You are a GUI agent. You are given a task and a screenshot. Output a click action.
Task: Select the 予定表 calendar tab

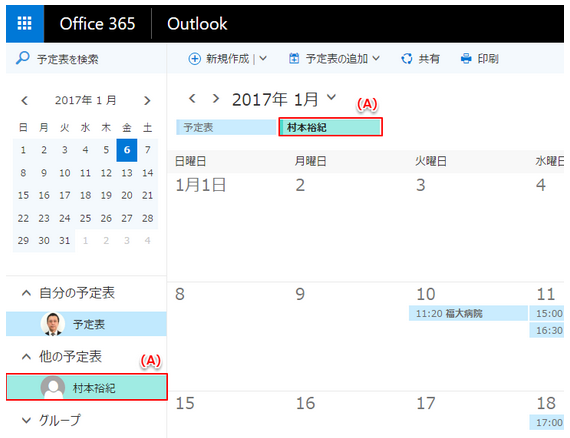tap(226, 127)
